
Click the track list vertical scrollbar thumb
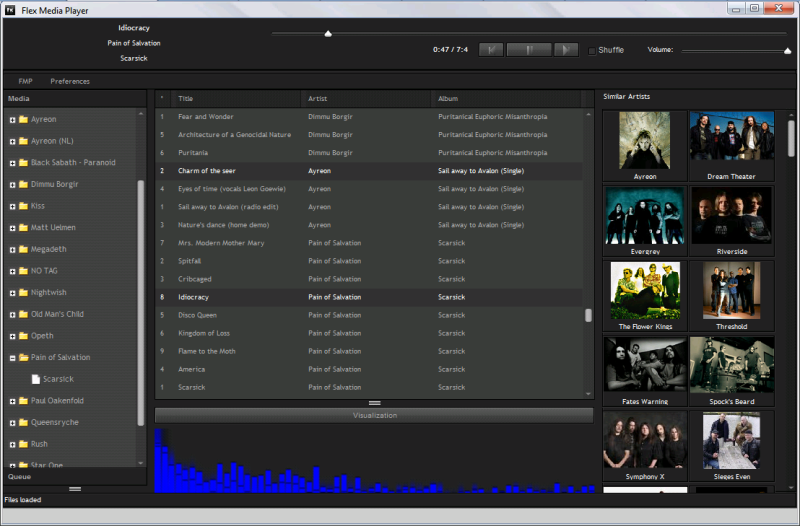588,315
